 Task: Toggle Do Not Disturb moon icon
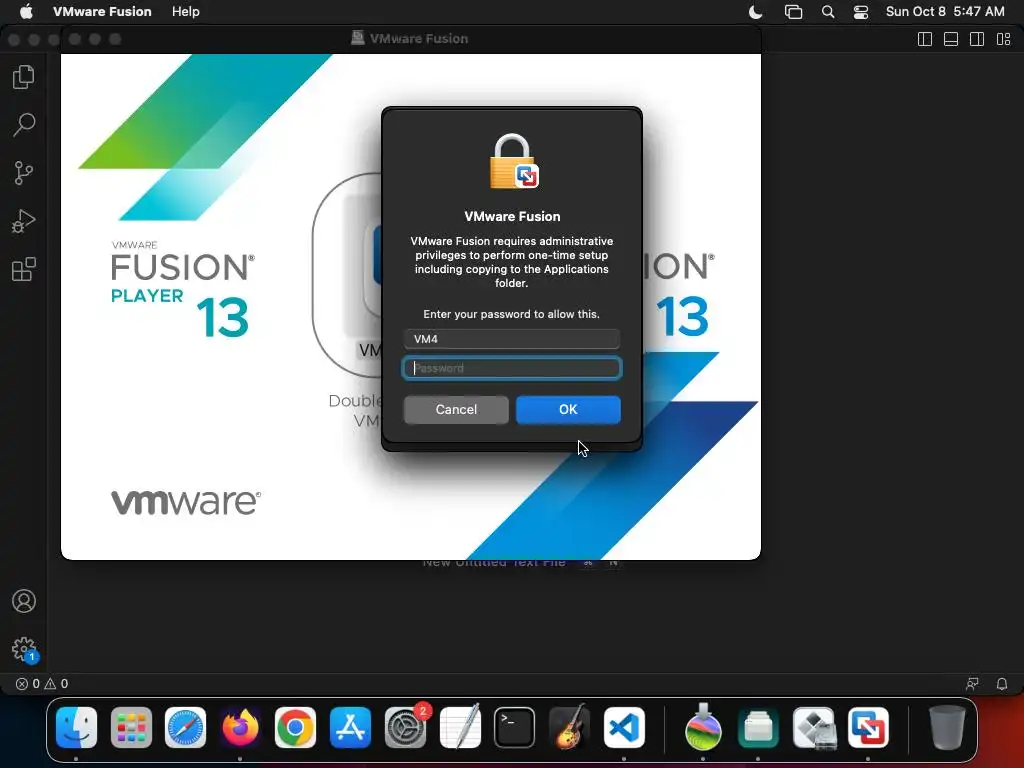tap(756, 12)
